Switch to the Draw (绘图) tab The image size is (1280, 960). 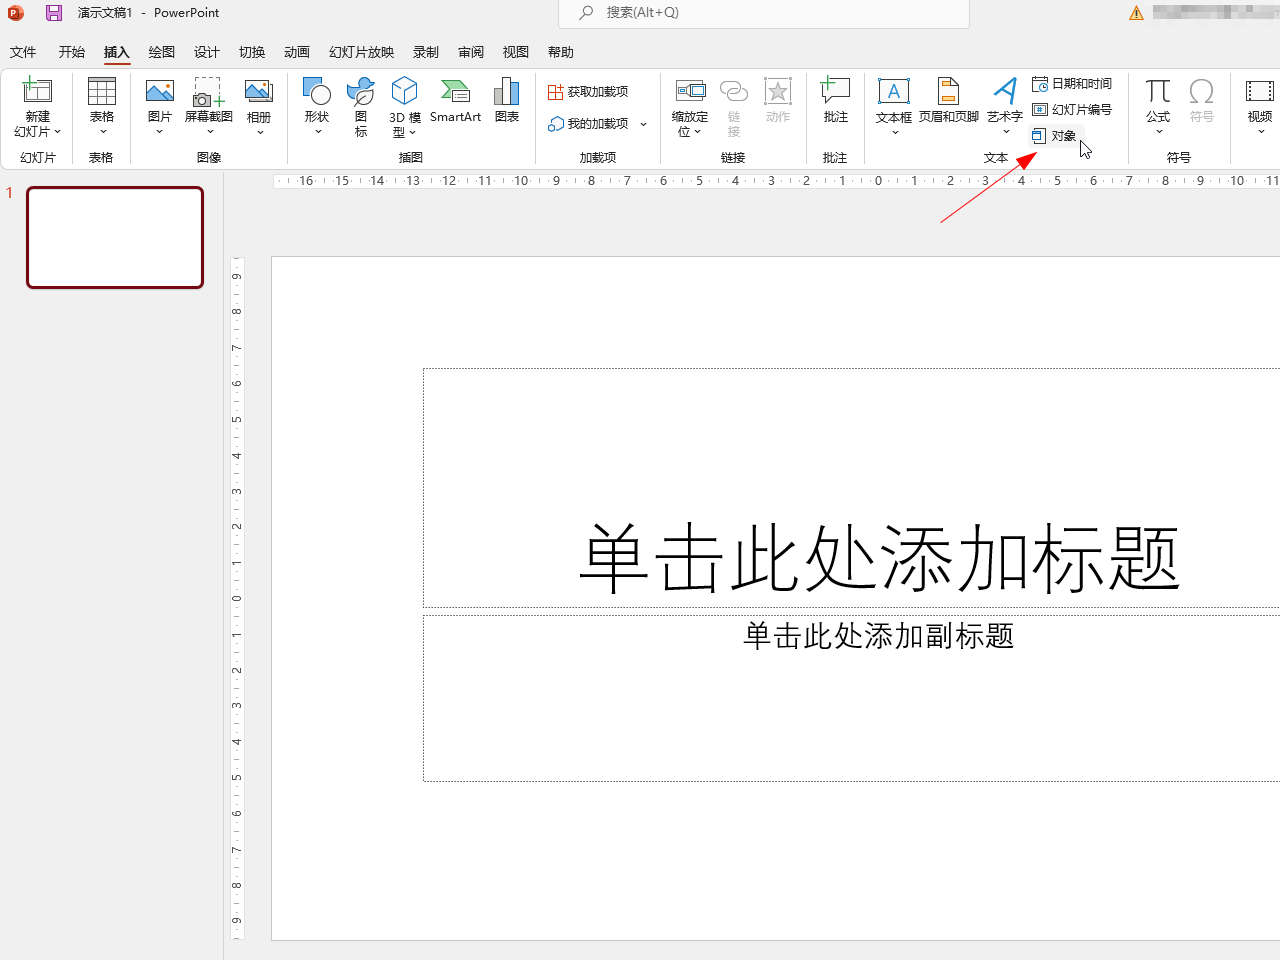click(161, 52)
